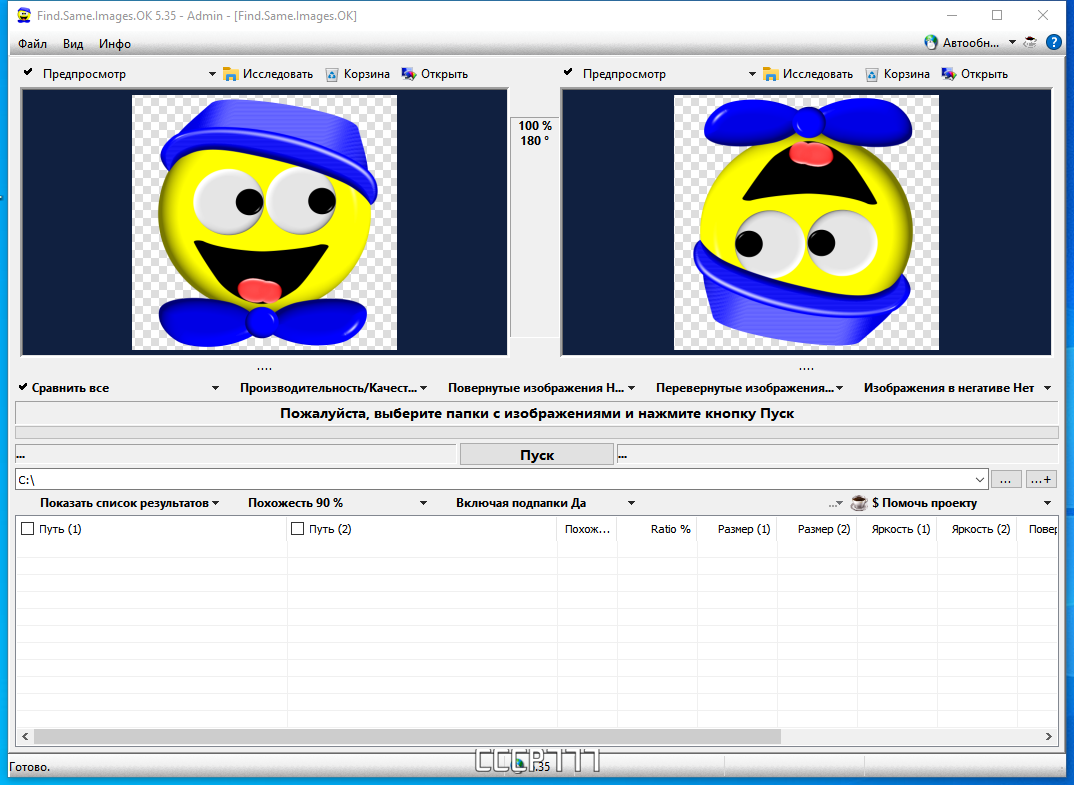Click the 100 % zoom control between previews

(x=533, y=127)
